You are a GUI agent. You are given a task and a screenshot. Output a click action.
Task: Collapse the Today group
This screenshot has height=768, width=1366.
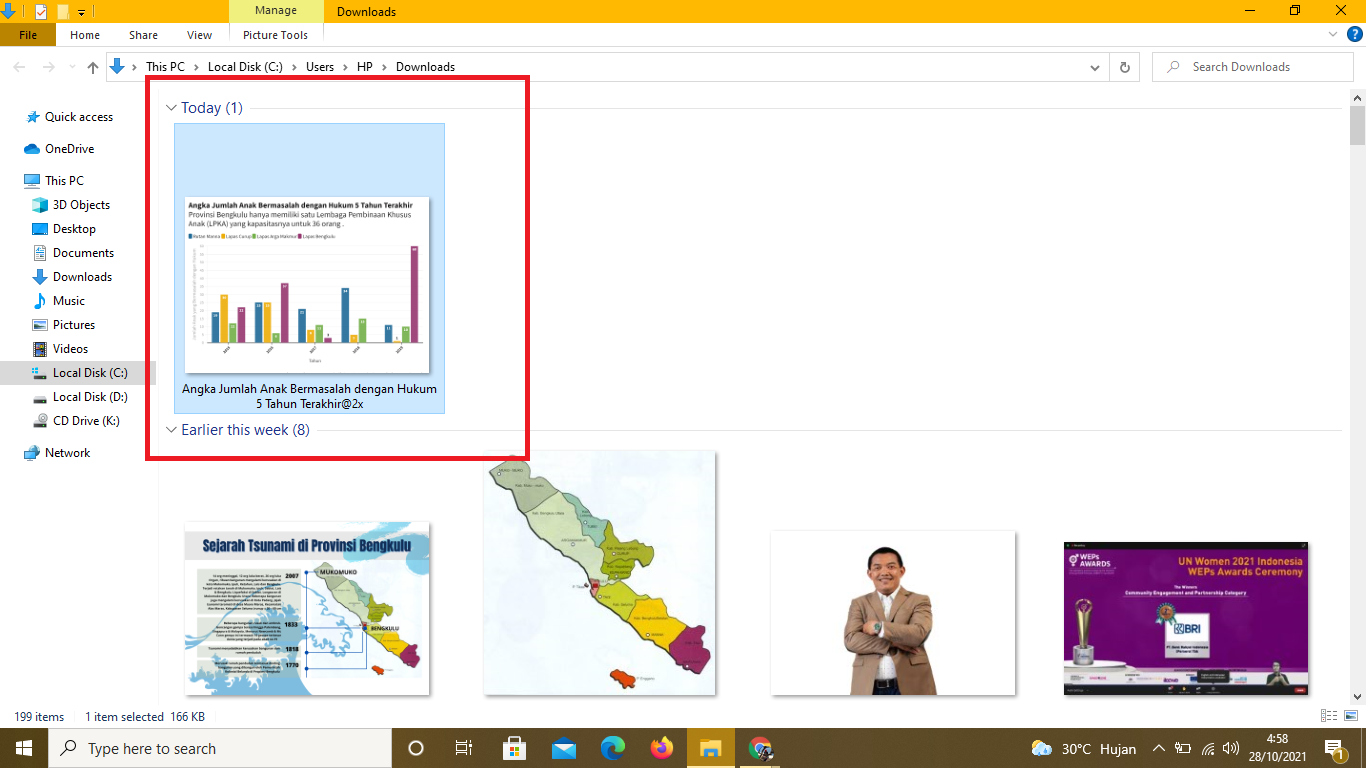click(171, 108)
